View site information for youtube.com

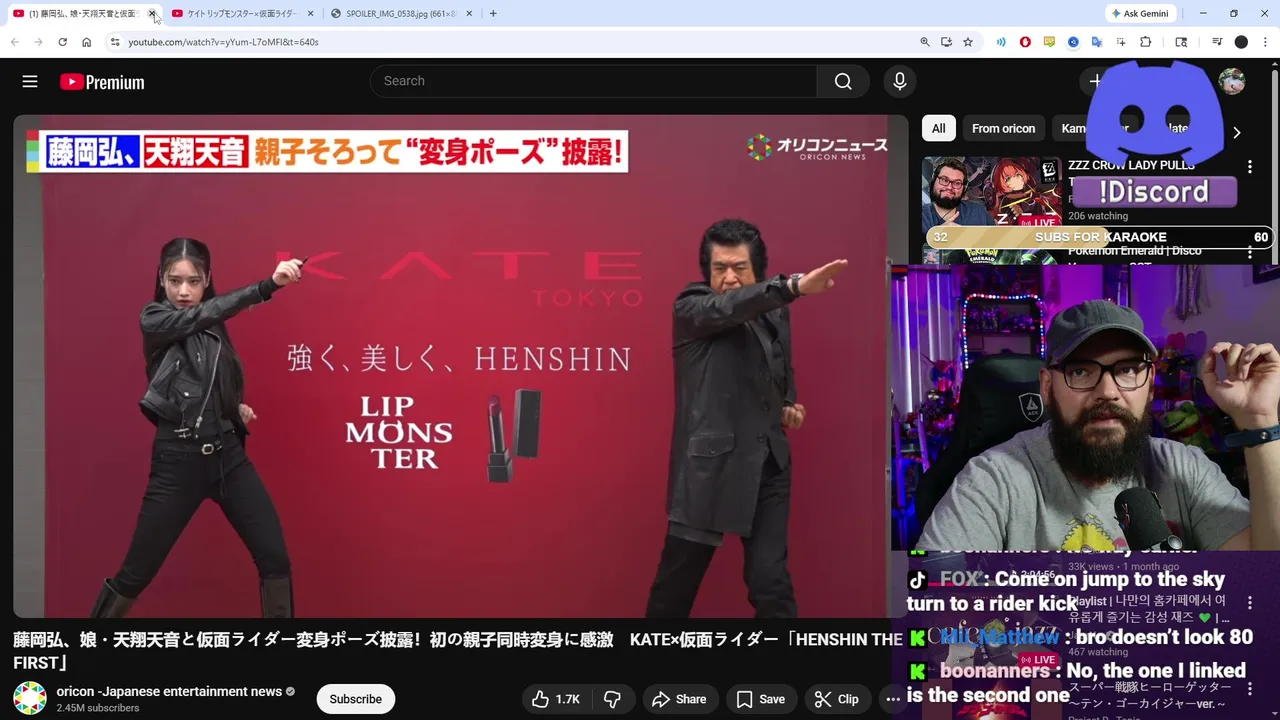(x=115, y=42)
